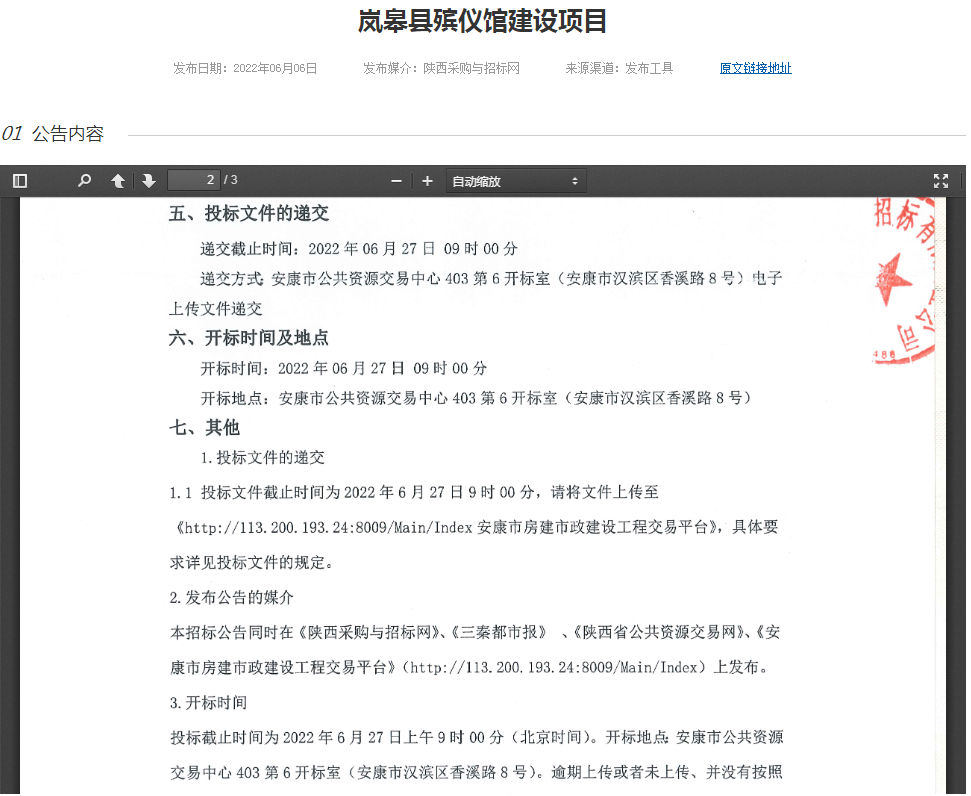The width and height of the screenshot is (971, 796).
Task: Select line 3. 开标时间
Action: [209, 703]
